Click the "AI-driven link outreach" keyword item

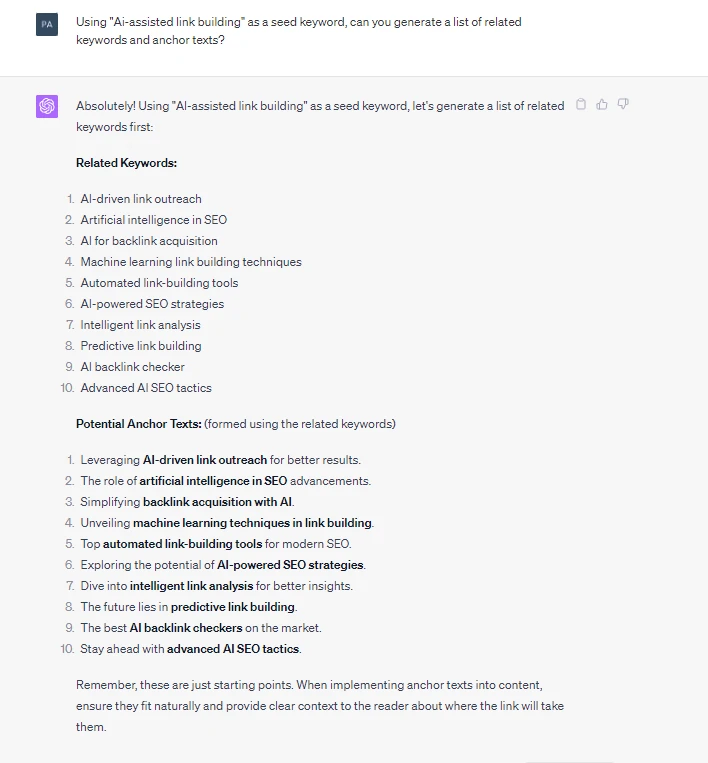(141, 199)
